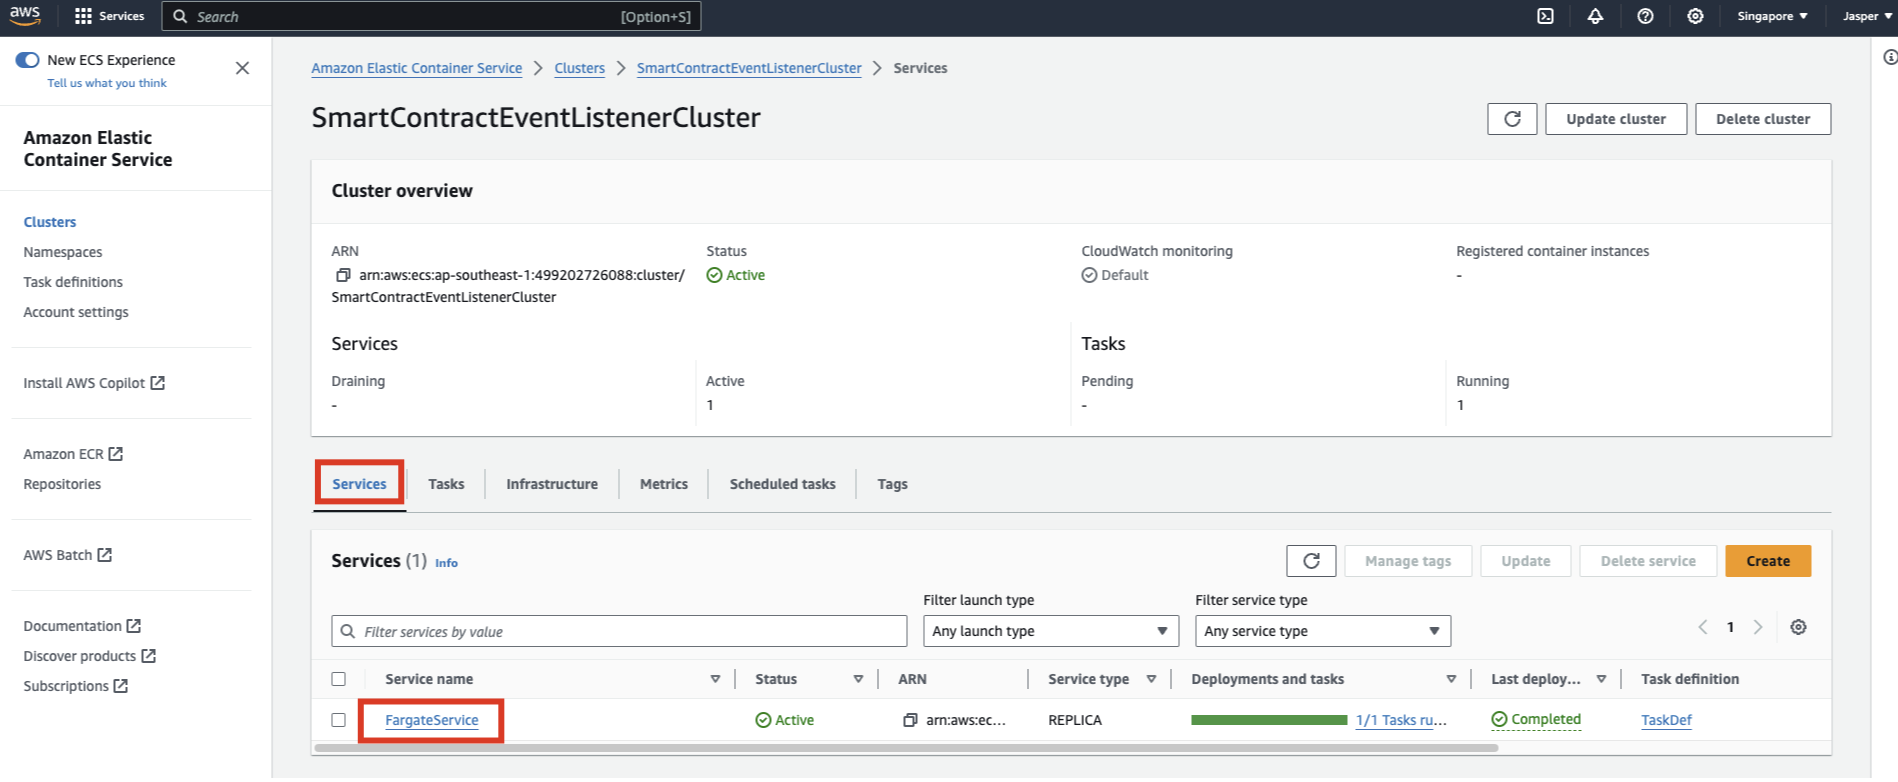1898x782 pixels.
Task: Click the cluster refresh button
Action: pyautogui.click(x=1512, y=119)
